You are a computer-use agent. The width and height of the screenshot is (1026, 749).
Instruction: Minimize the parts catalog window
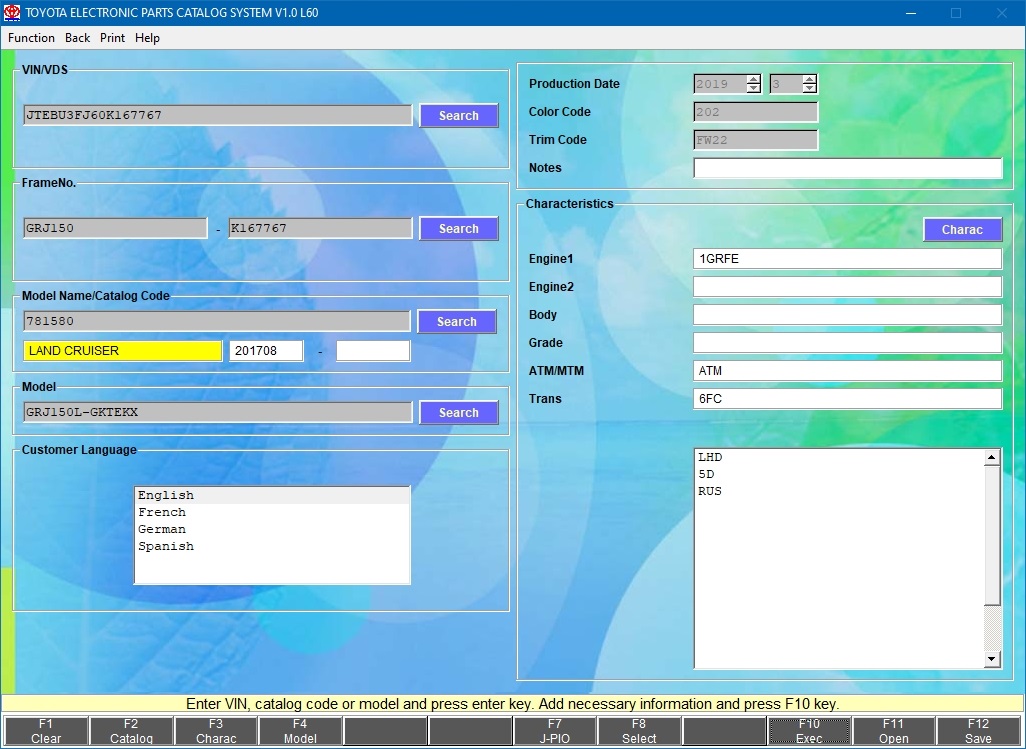tap(911, 12)
